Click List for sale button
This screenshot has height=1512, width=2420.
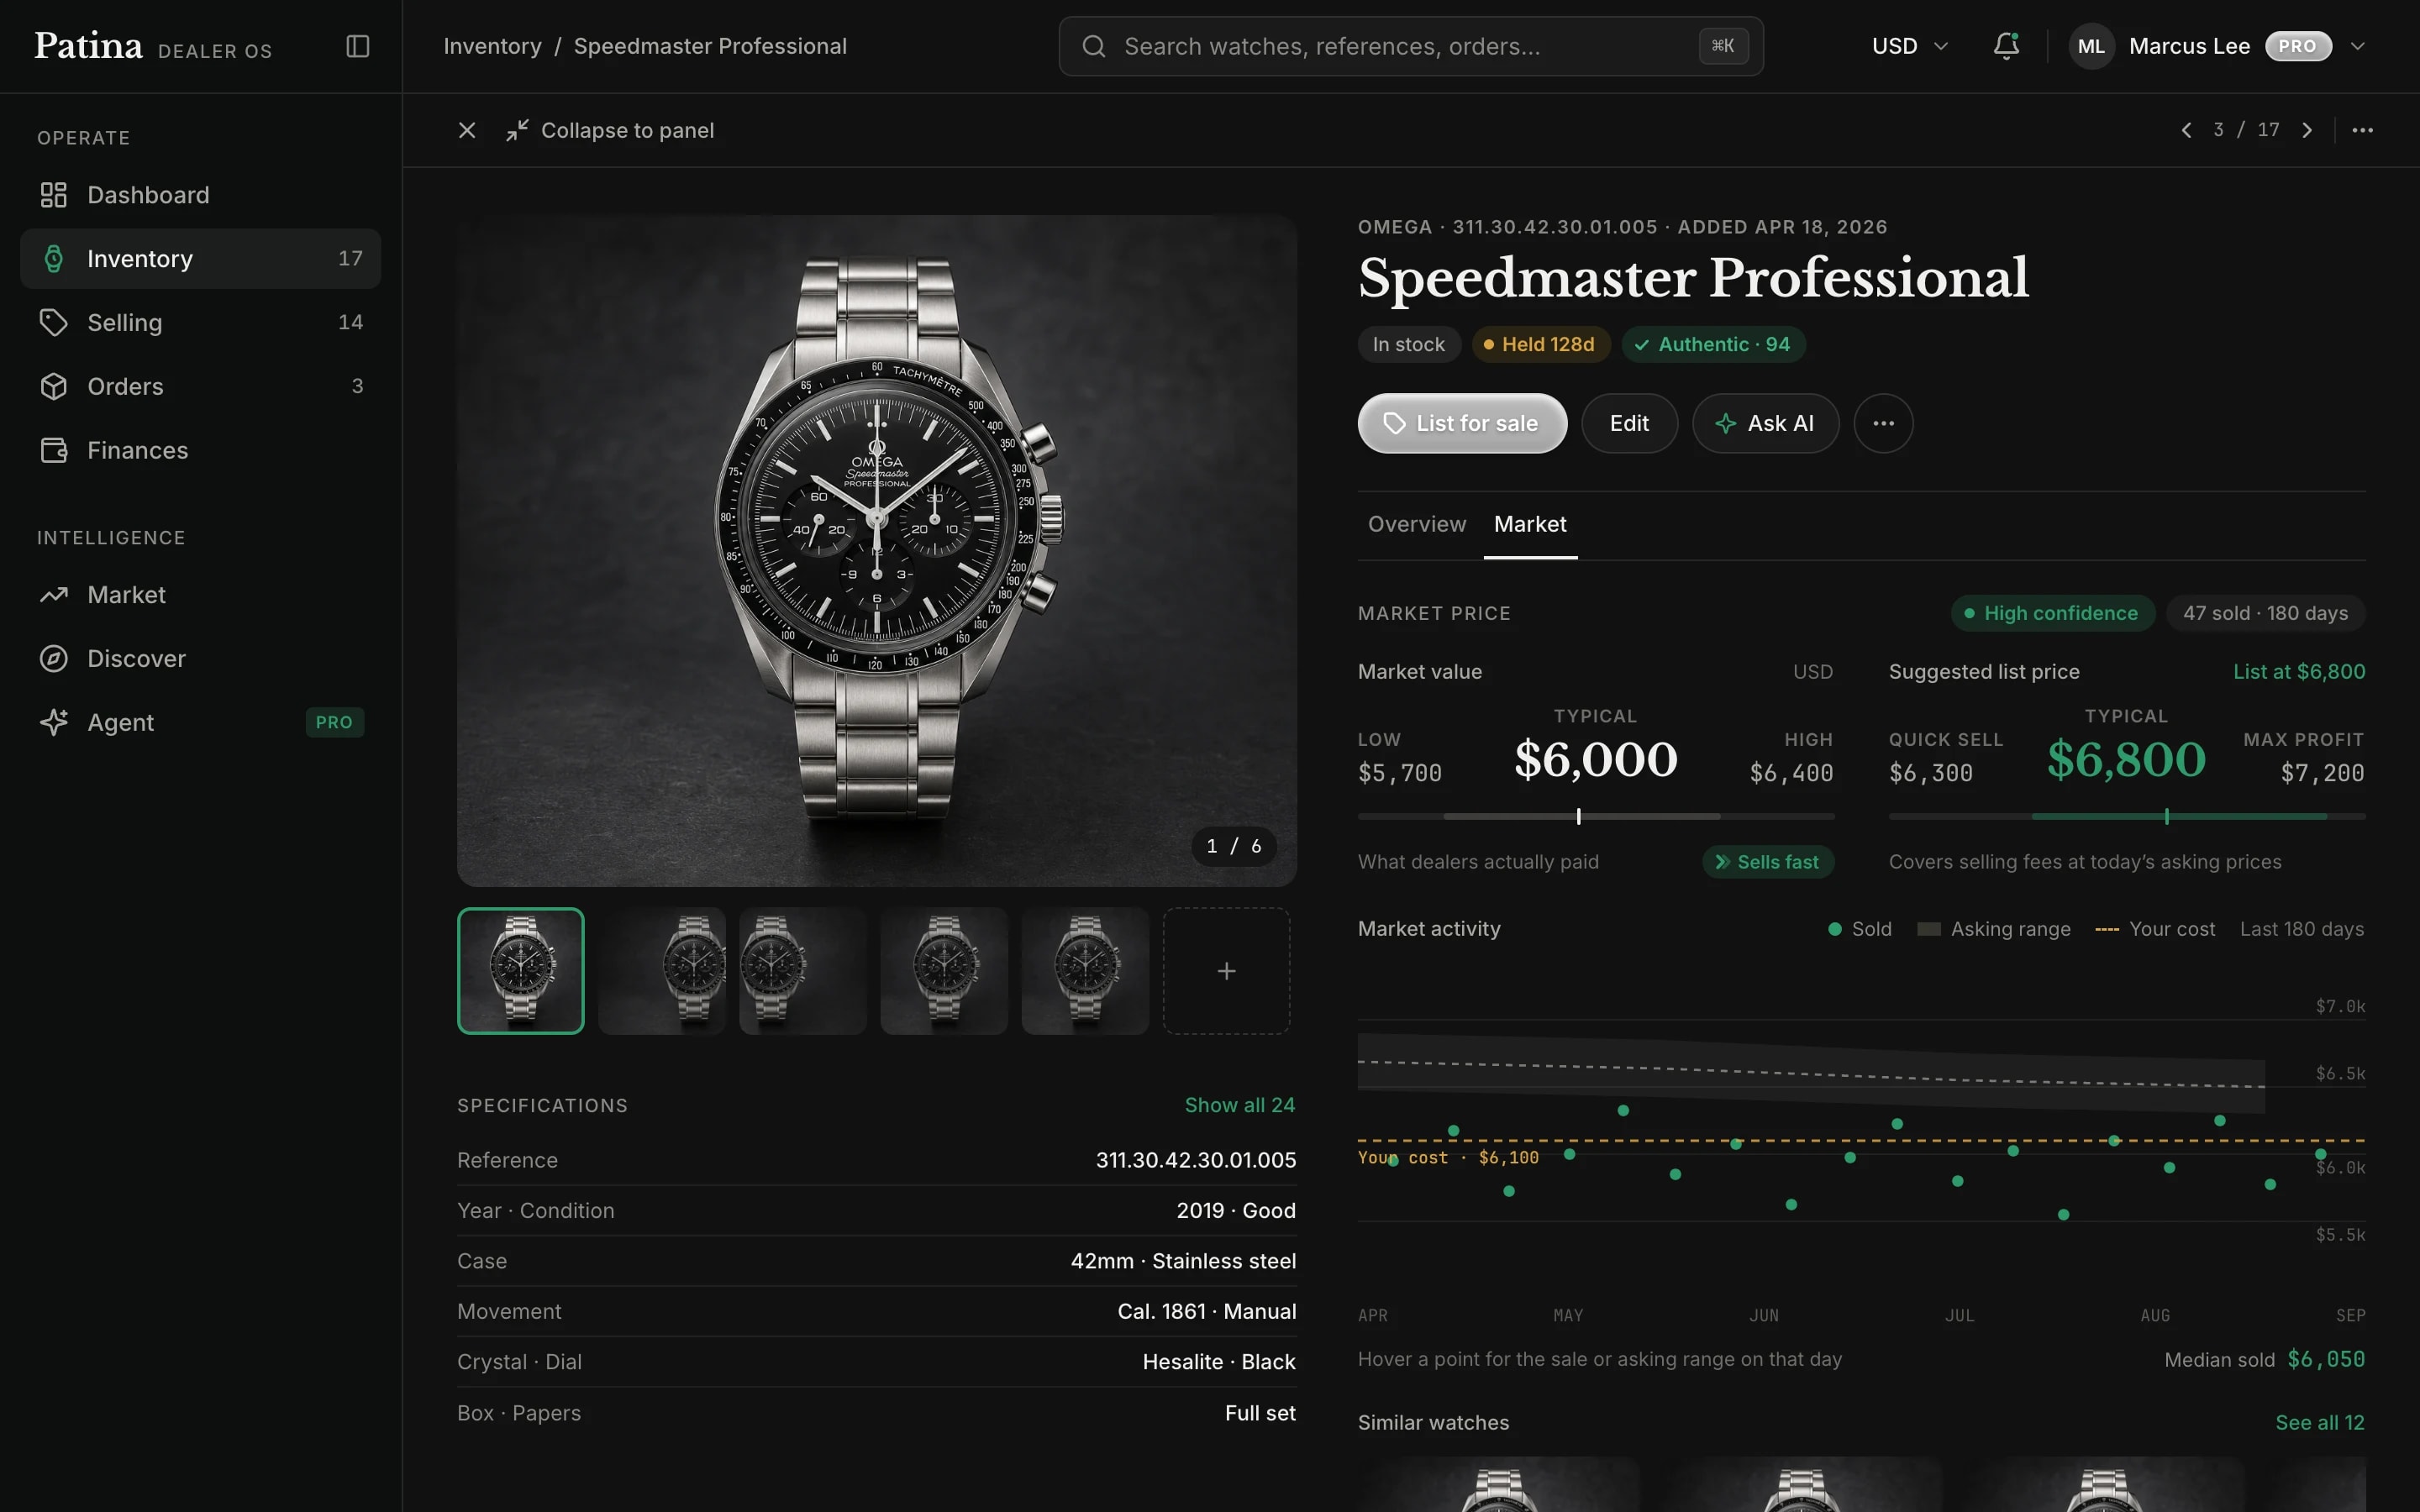coord(1462,424)
